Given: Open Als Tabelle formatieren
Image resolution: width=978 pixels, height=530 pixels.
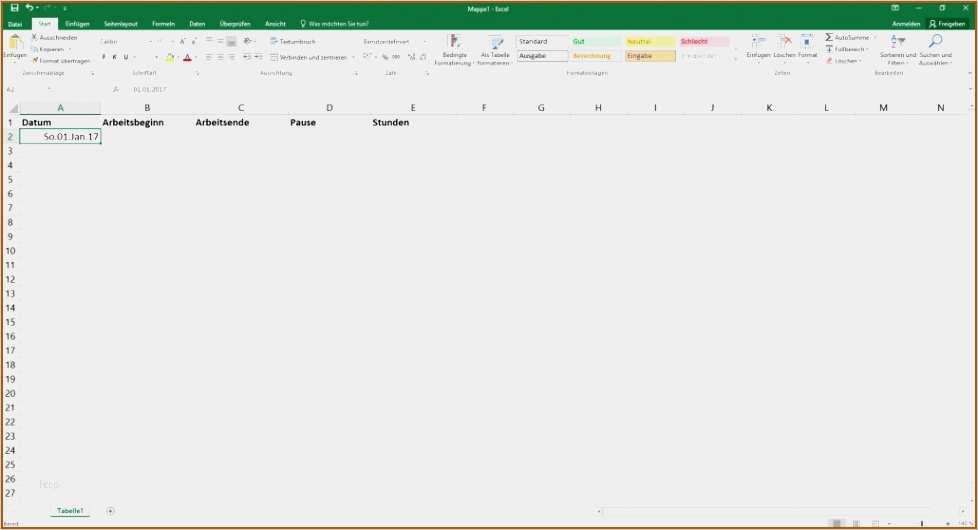Looking at the screenshot, I should 495,50.
